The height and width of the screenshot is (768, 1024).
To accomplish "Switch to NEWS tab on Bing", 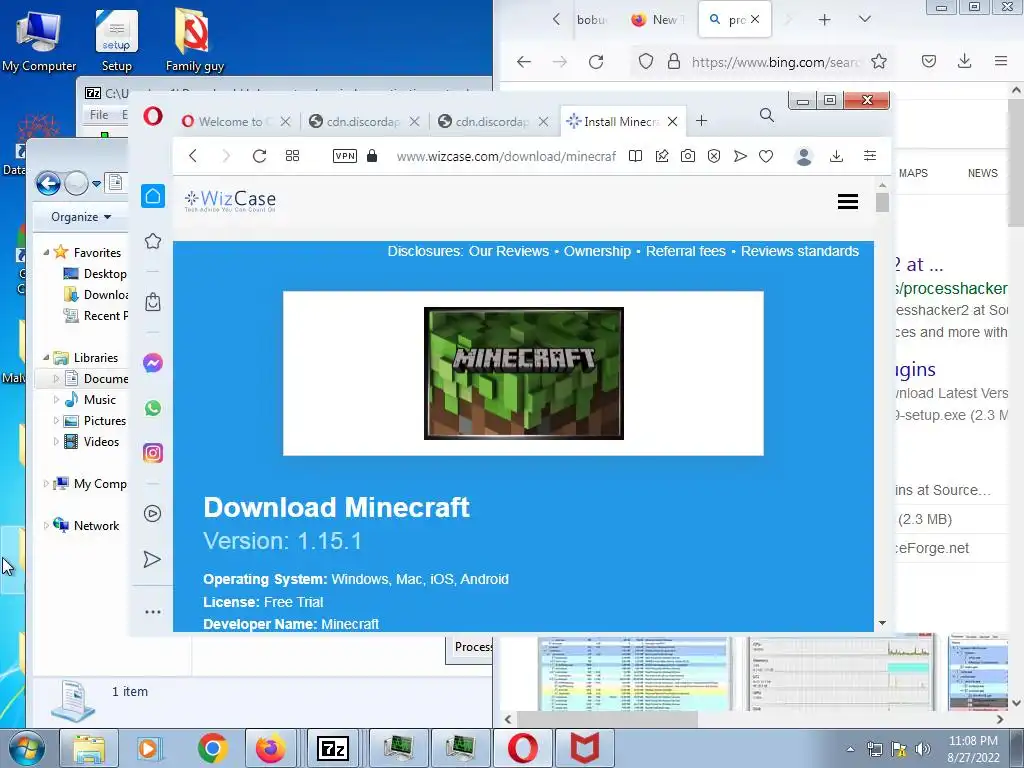I will (983, 173).
